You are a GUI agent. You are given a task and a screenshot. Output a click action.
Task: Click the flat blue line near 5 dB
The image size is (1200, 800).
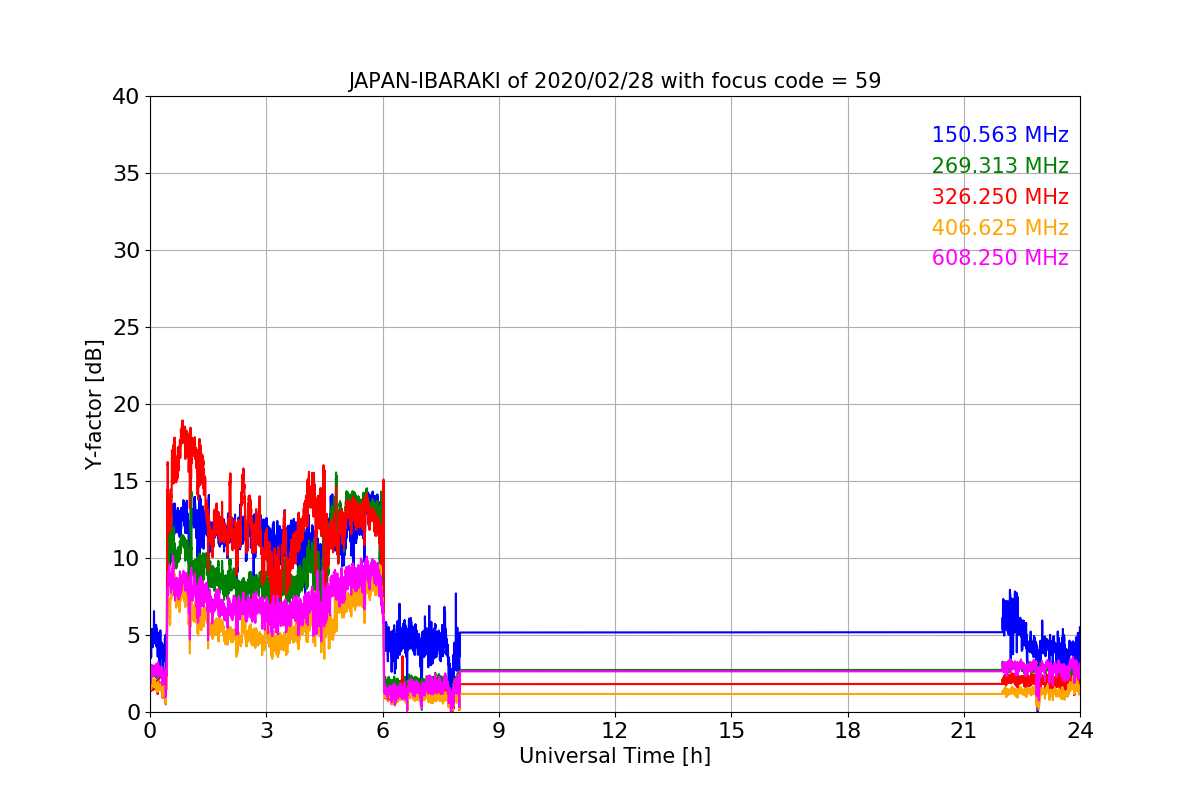[x=730, y=632]
